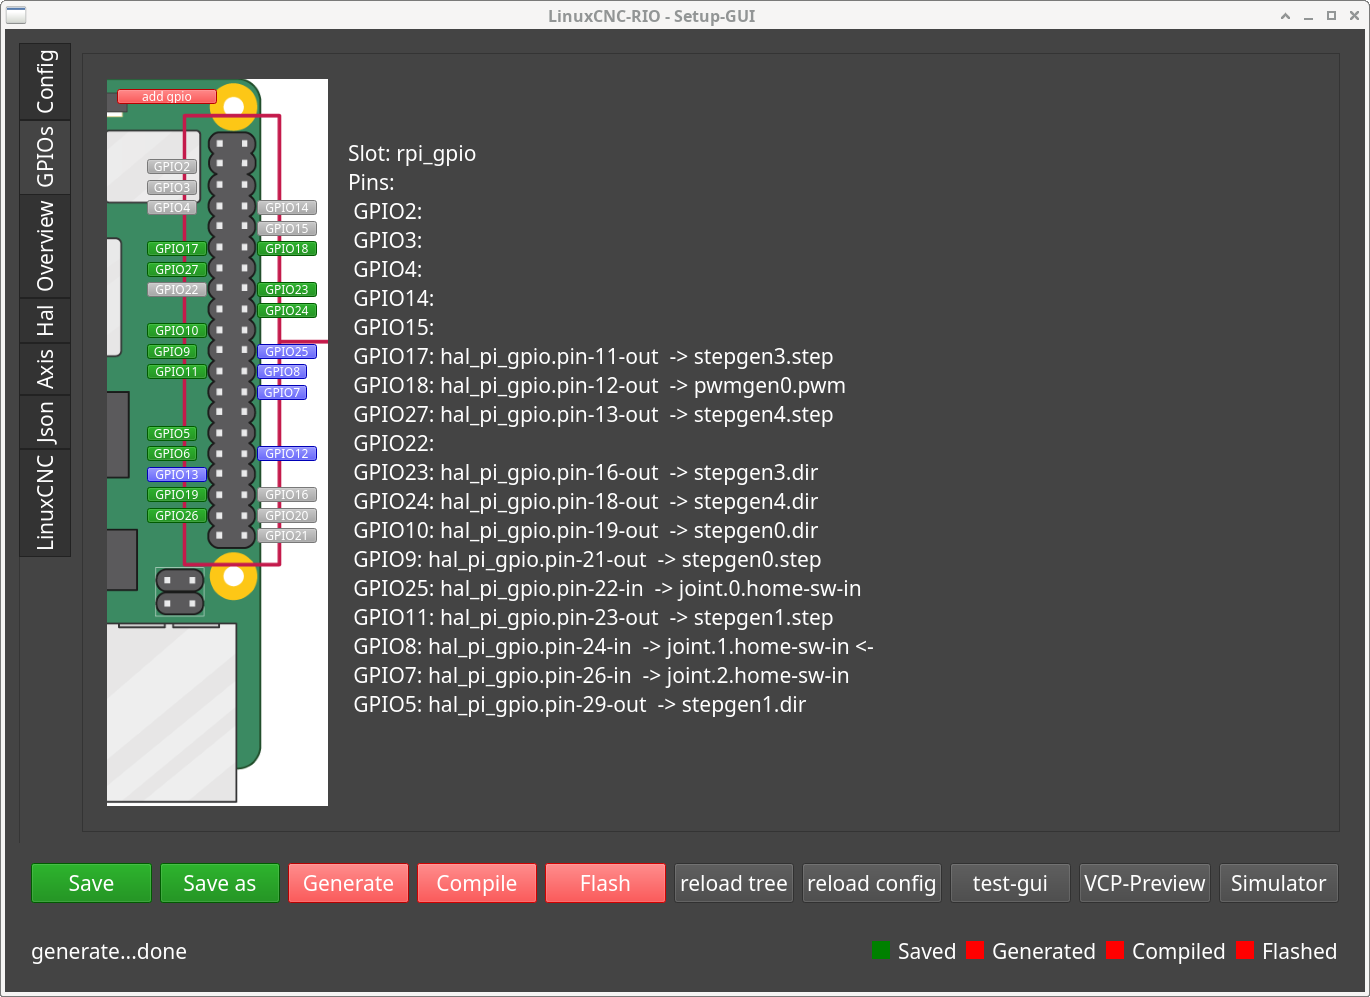Image resolution: width=1370 pixels, height=997 pixels.
Task: Roll up window using title bar arrow
Action: (x=1285, y=16)
